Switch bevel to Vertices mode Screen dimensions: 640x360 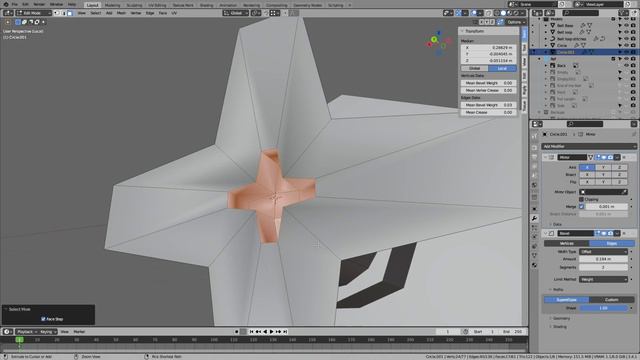pyautogui.click(x=567, y=243)
